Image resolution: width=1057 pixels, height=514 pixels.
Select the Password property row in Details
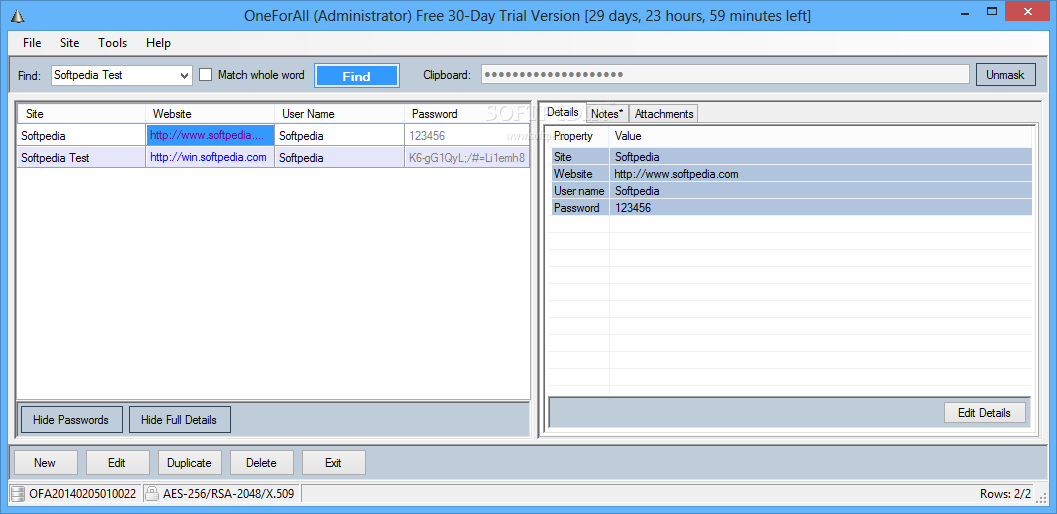pos(791,208)
